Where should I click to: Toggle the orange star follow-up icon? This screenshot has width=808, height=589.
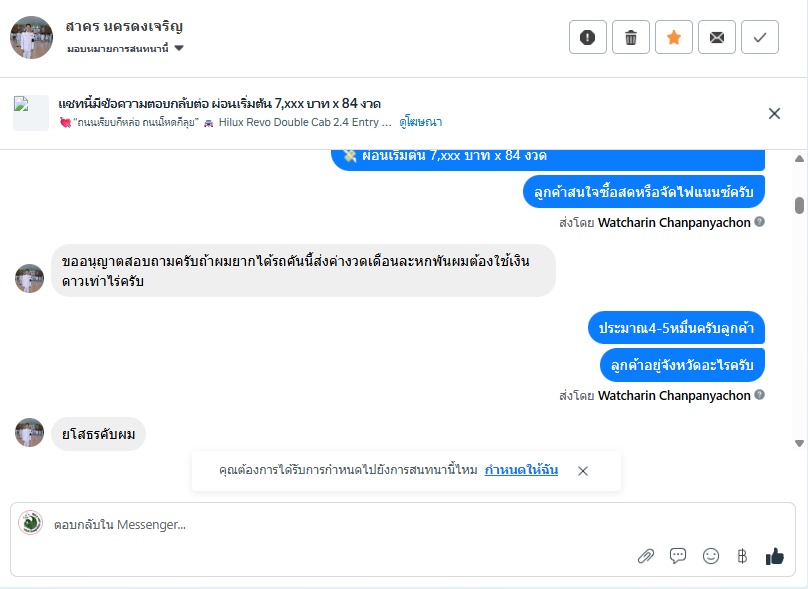(674, 37)
